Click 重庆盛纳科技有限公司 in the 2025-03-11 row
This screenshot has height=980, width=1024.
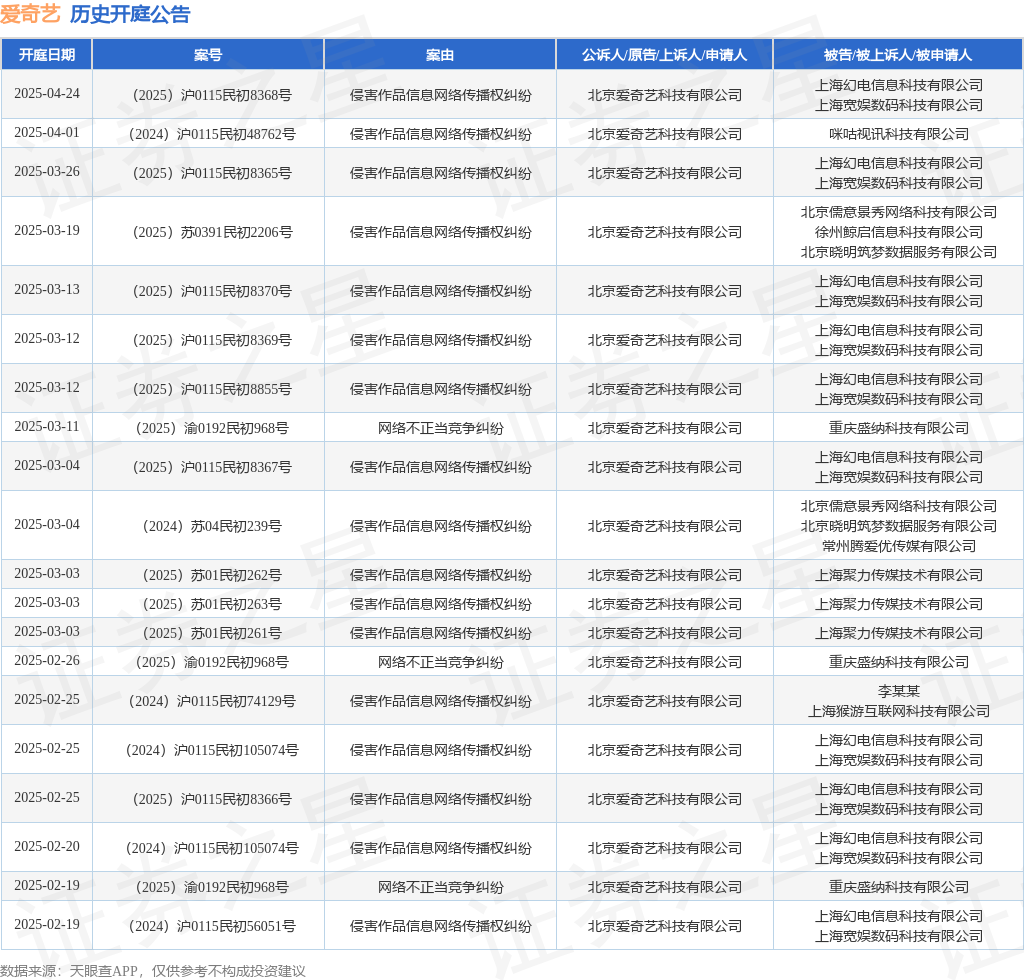pos(899,428)
